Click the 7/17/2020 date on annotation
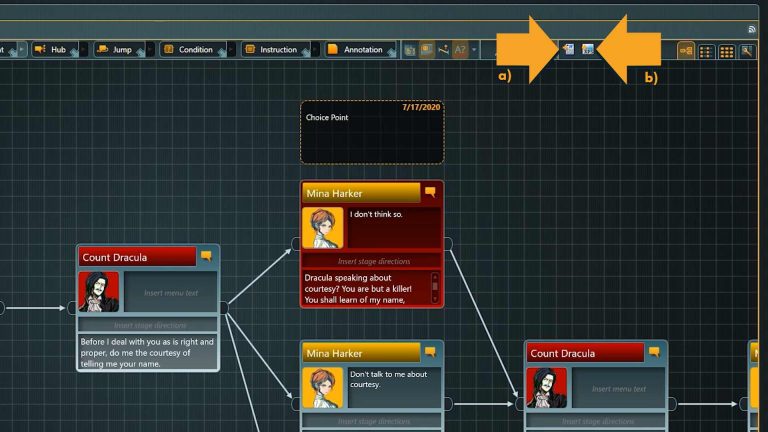The height and width of the screenshot is (432, 768). pyautogui.click(x=421, y=107)
